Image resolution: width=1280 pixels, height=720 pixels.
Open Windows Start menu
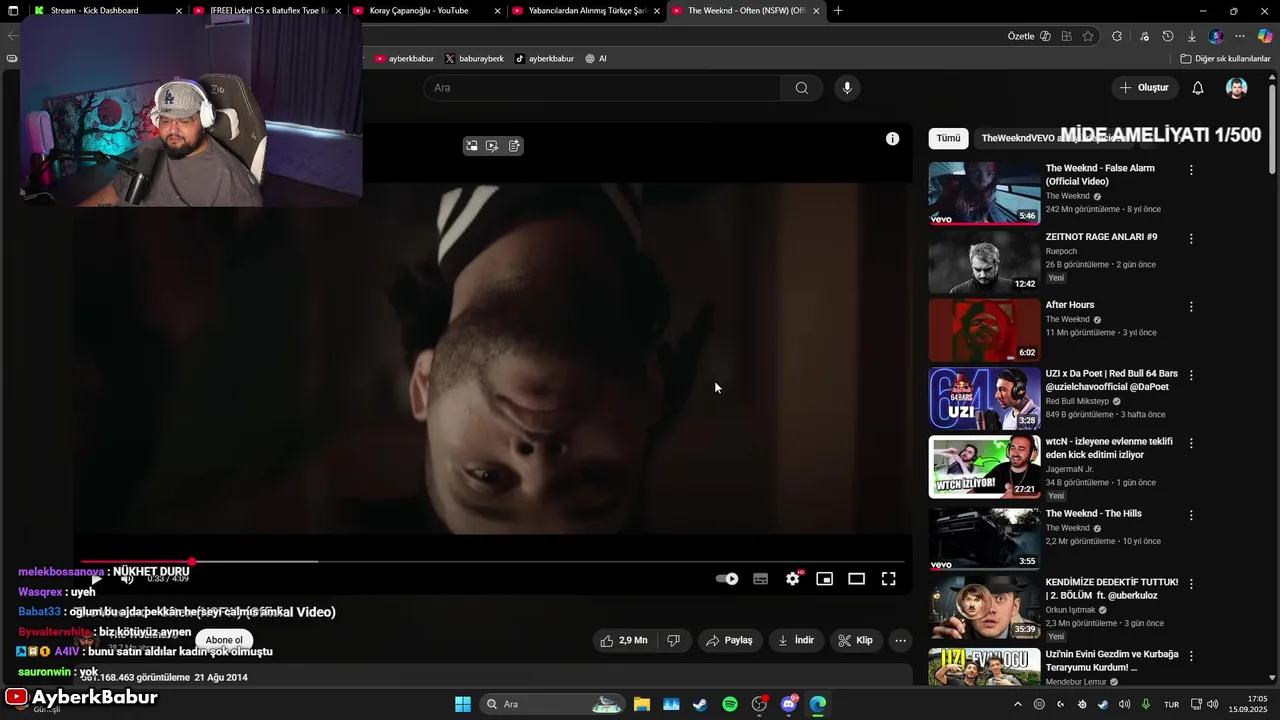tap(463, 704)
